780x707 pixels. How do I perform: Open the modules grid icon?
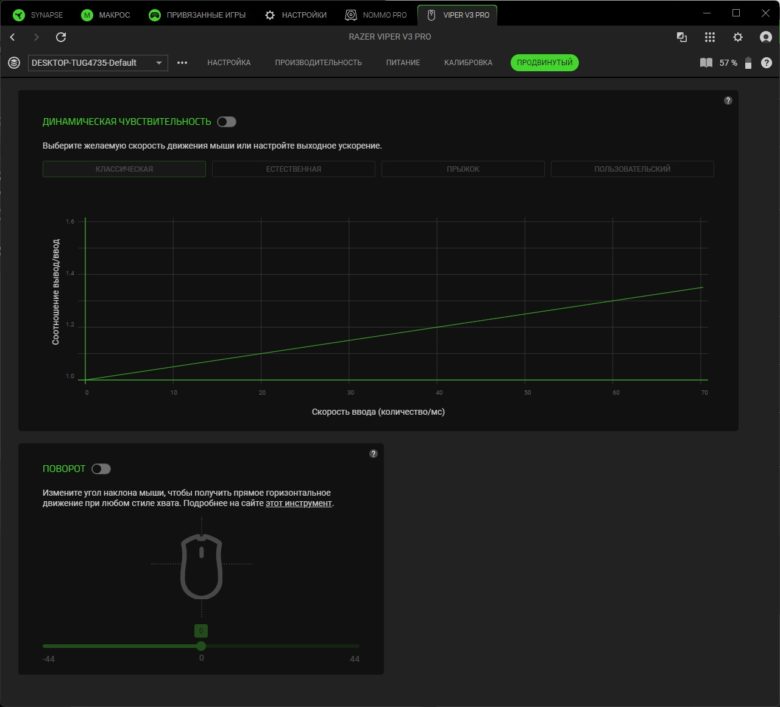[x=710, y=37]
